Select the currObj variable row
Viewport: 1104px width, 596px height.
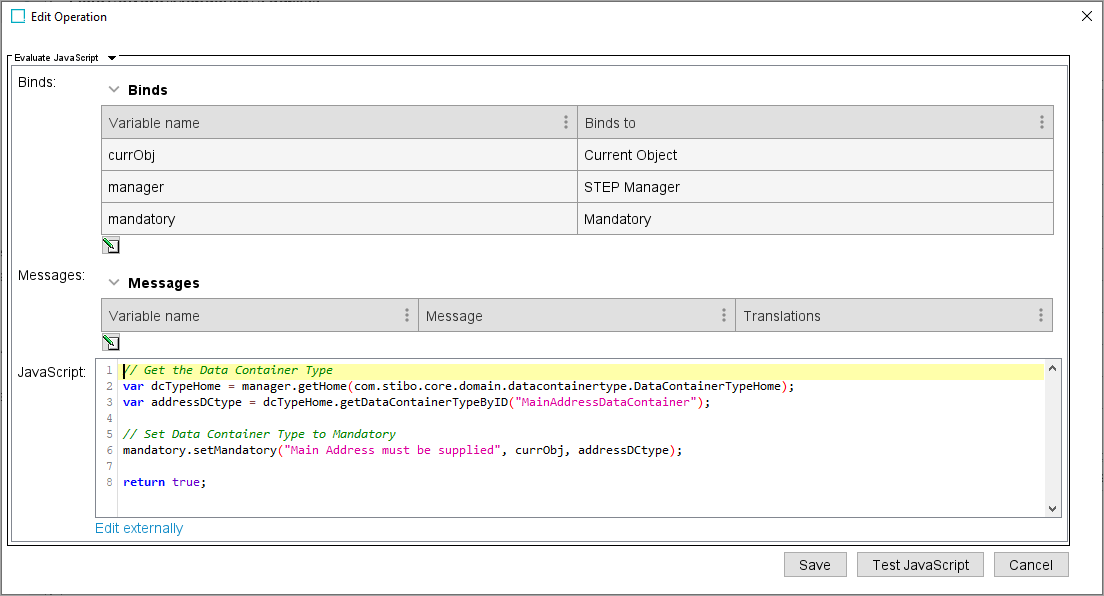point(339,155)
